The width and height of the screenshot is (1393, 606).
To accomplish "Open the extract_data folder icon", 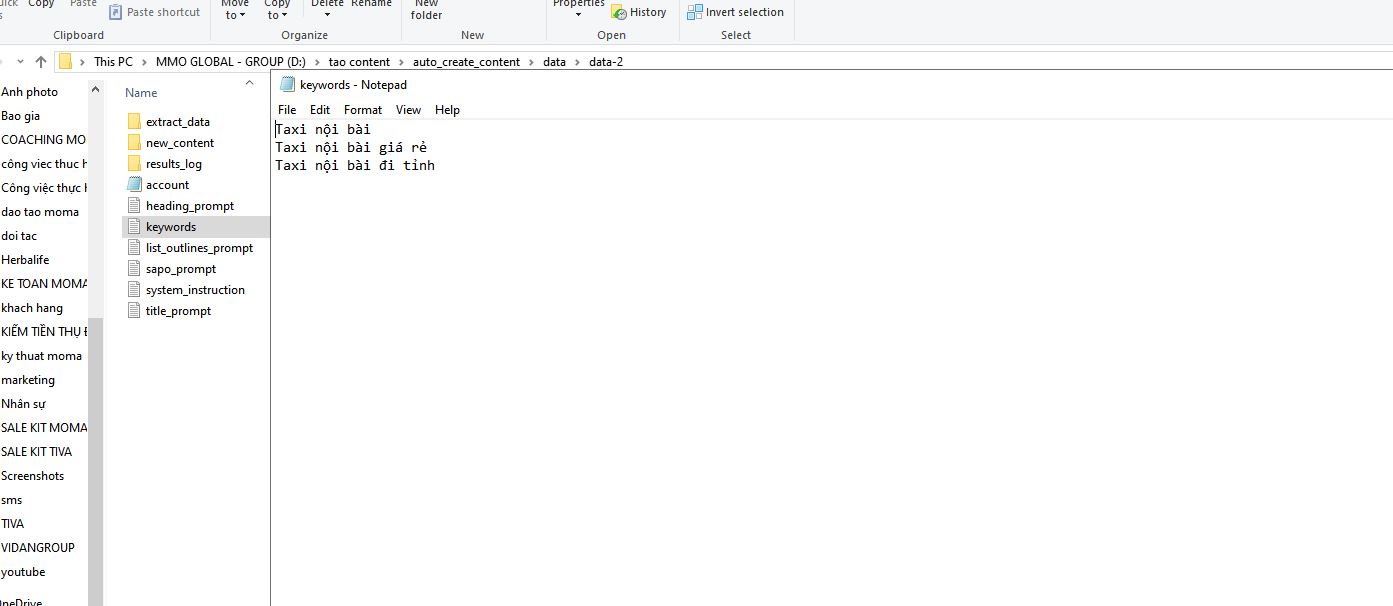I will pos(135,121).
